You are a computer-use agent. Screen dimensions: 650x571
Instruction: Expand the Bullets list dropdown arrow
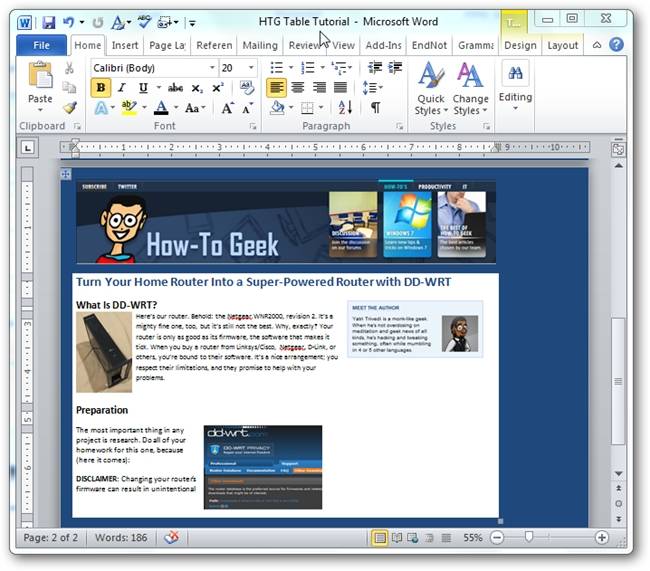click(291, 67)
